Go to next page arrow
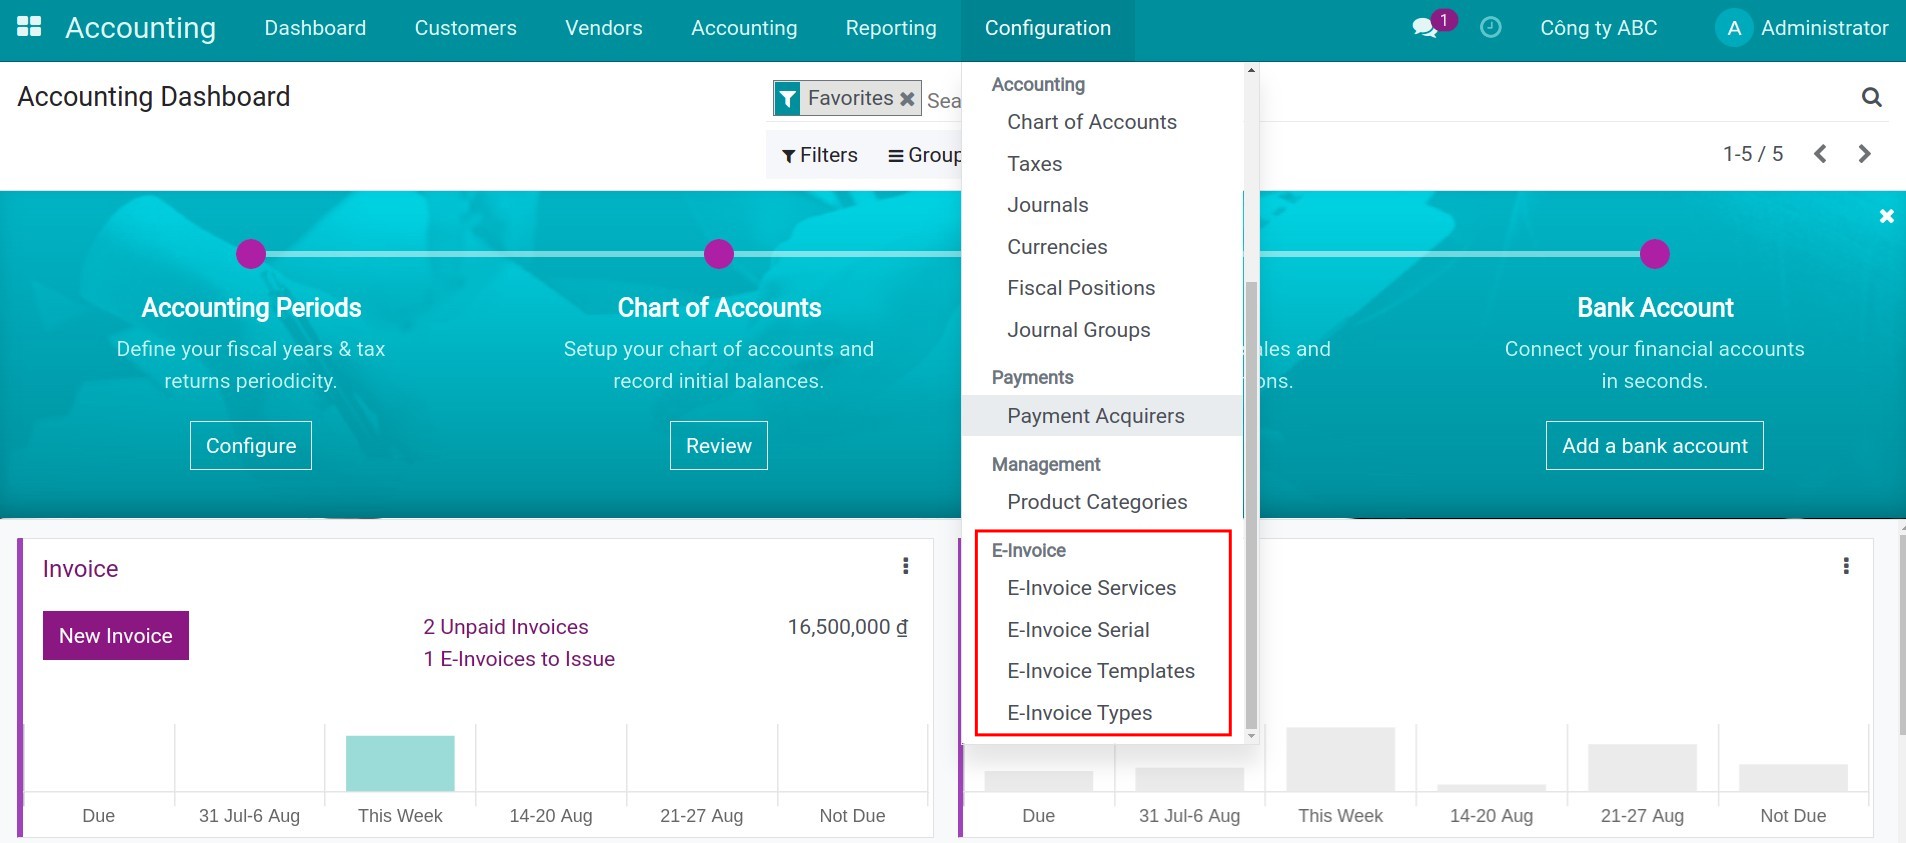1906x843 pixels. tap(1864, 154)
